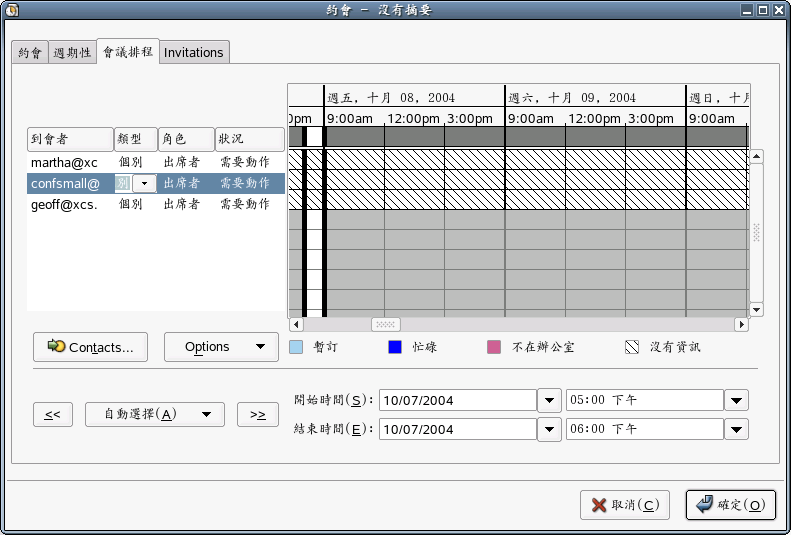The height and width of the screenshot is (535, 791).
Task: Expand the type dropdown in confsmall row
Action: pos(144,184)
